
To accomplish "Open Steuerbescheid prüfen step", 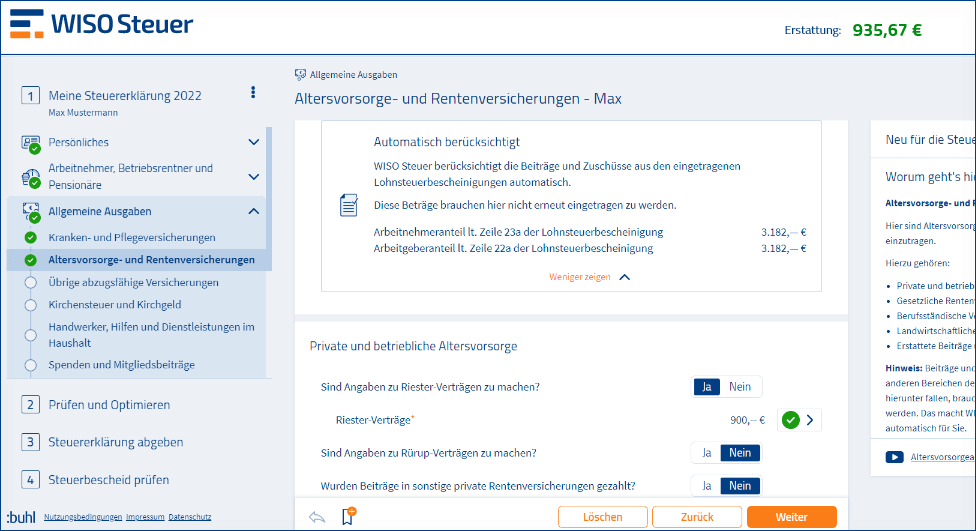I will [x=109, y=479].
